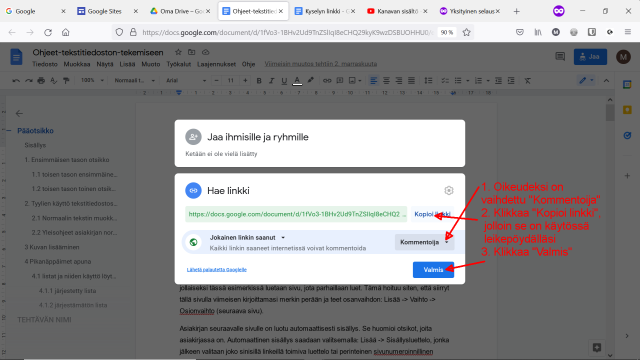Click the Firefox back arrow
640x360 pixels.
point(12,32)
